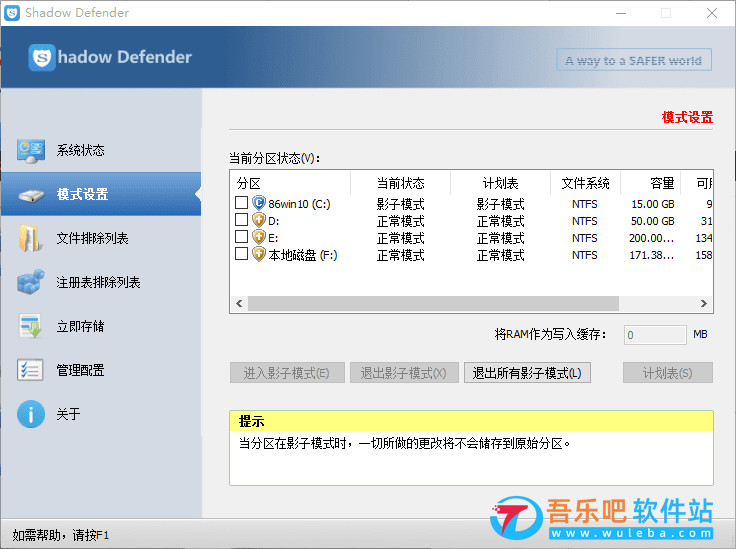Open the 系统状态 sidebar page
This screenshot has width=736, height=549.
101,150
